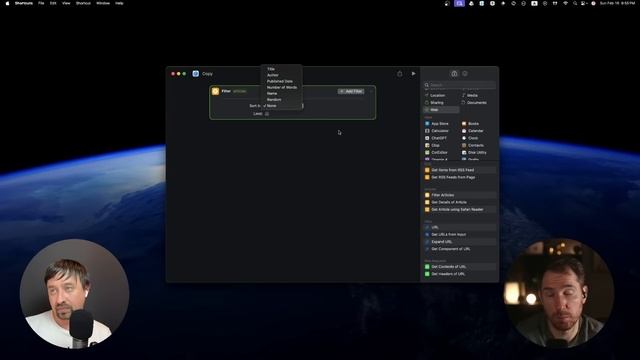Screen dimensions: 640x360
Task: Open the Window menu in menu bar
Action: coord(103,3)
